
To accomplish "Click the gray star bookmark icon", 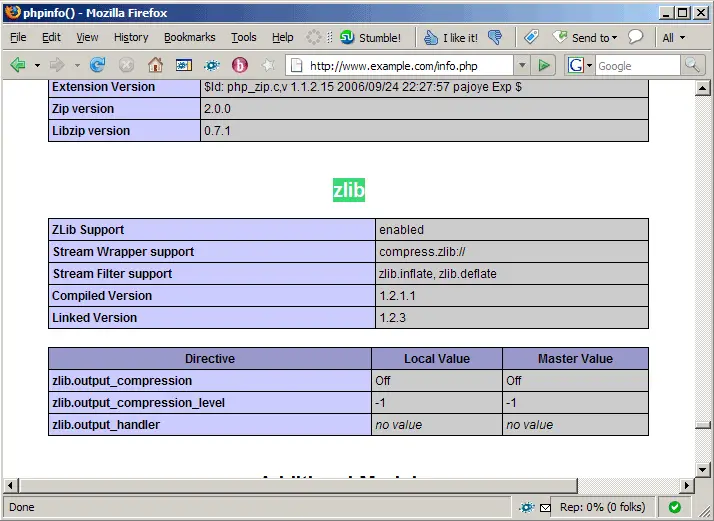I will (x=268, y=65).
